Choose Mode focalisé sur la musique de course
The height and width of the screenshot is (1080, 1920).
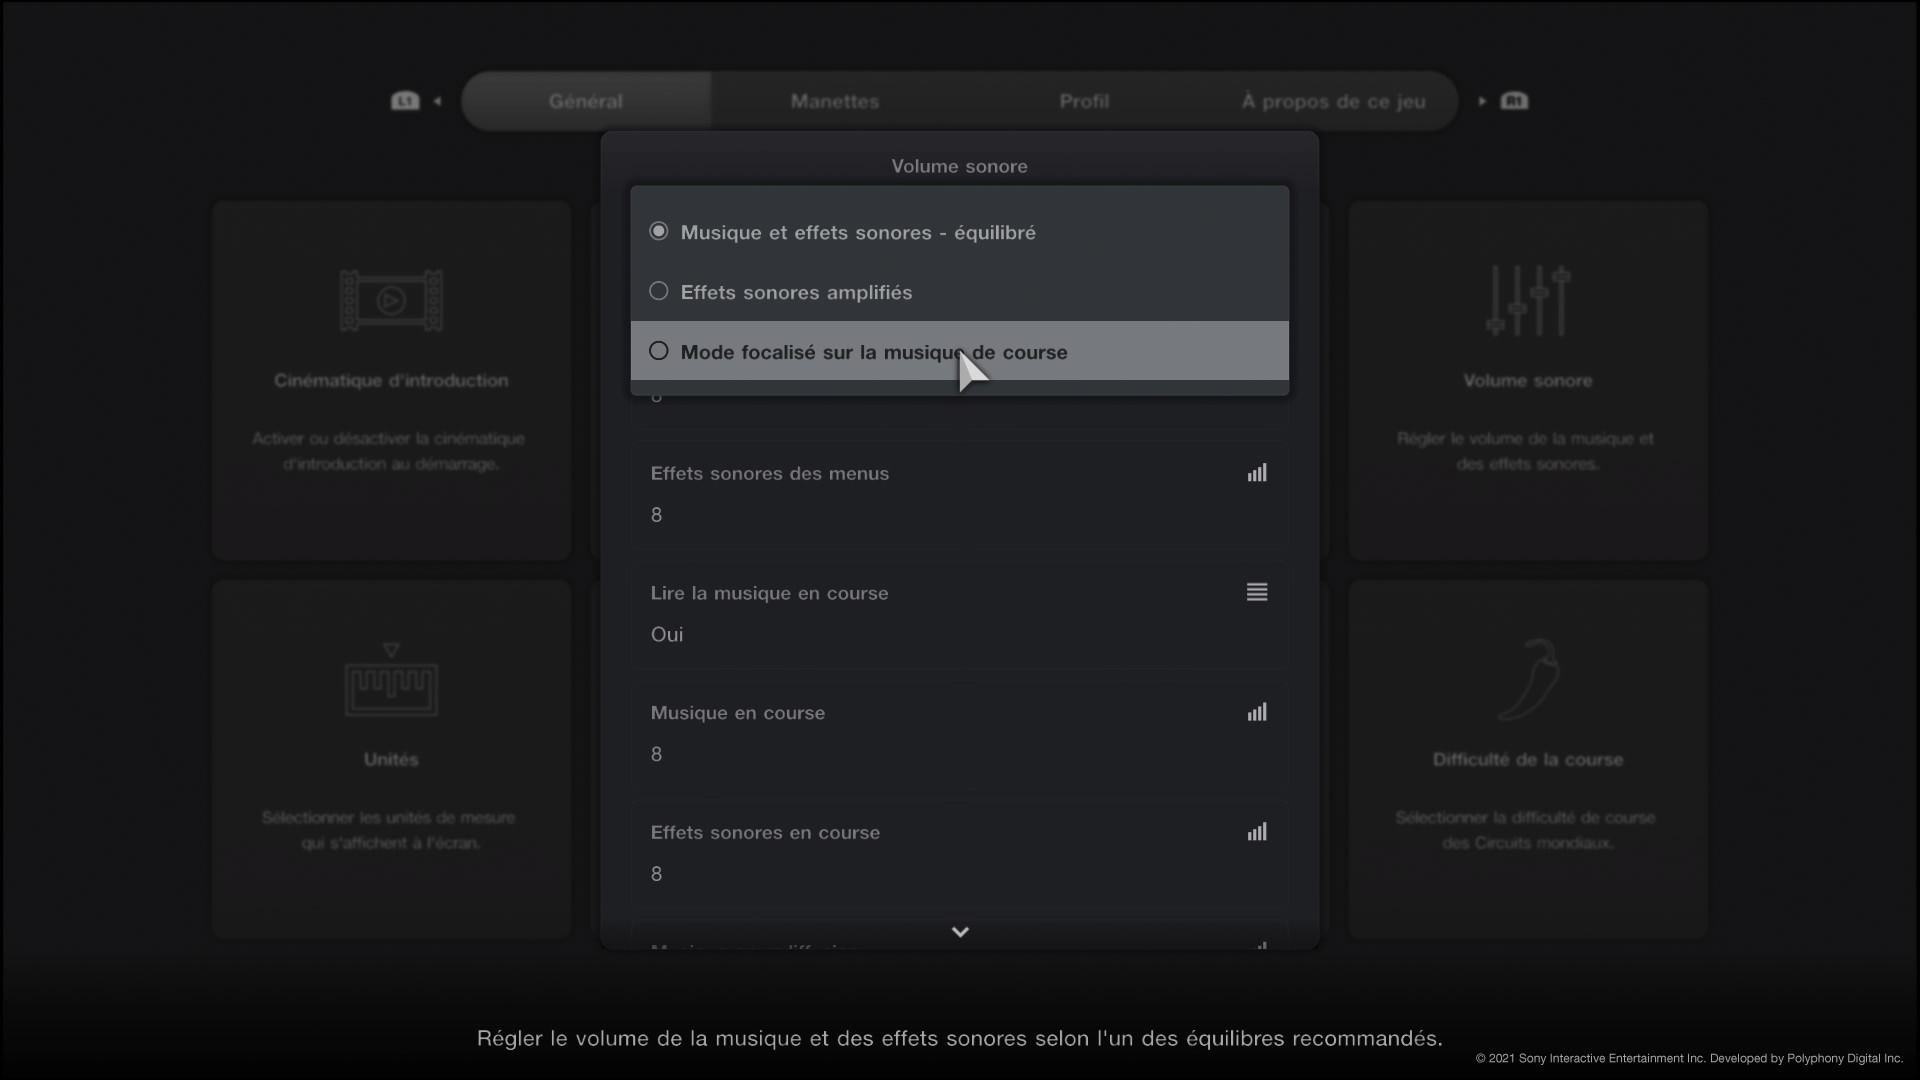tap(873, 352)
